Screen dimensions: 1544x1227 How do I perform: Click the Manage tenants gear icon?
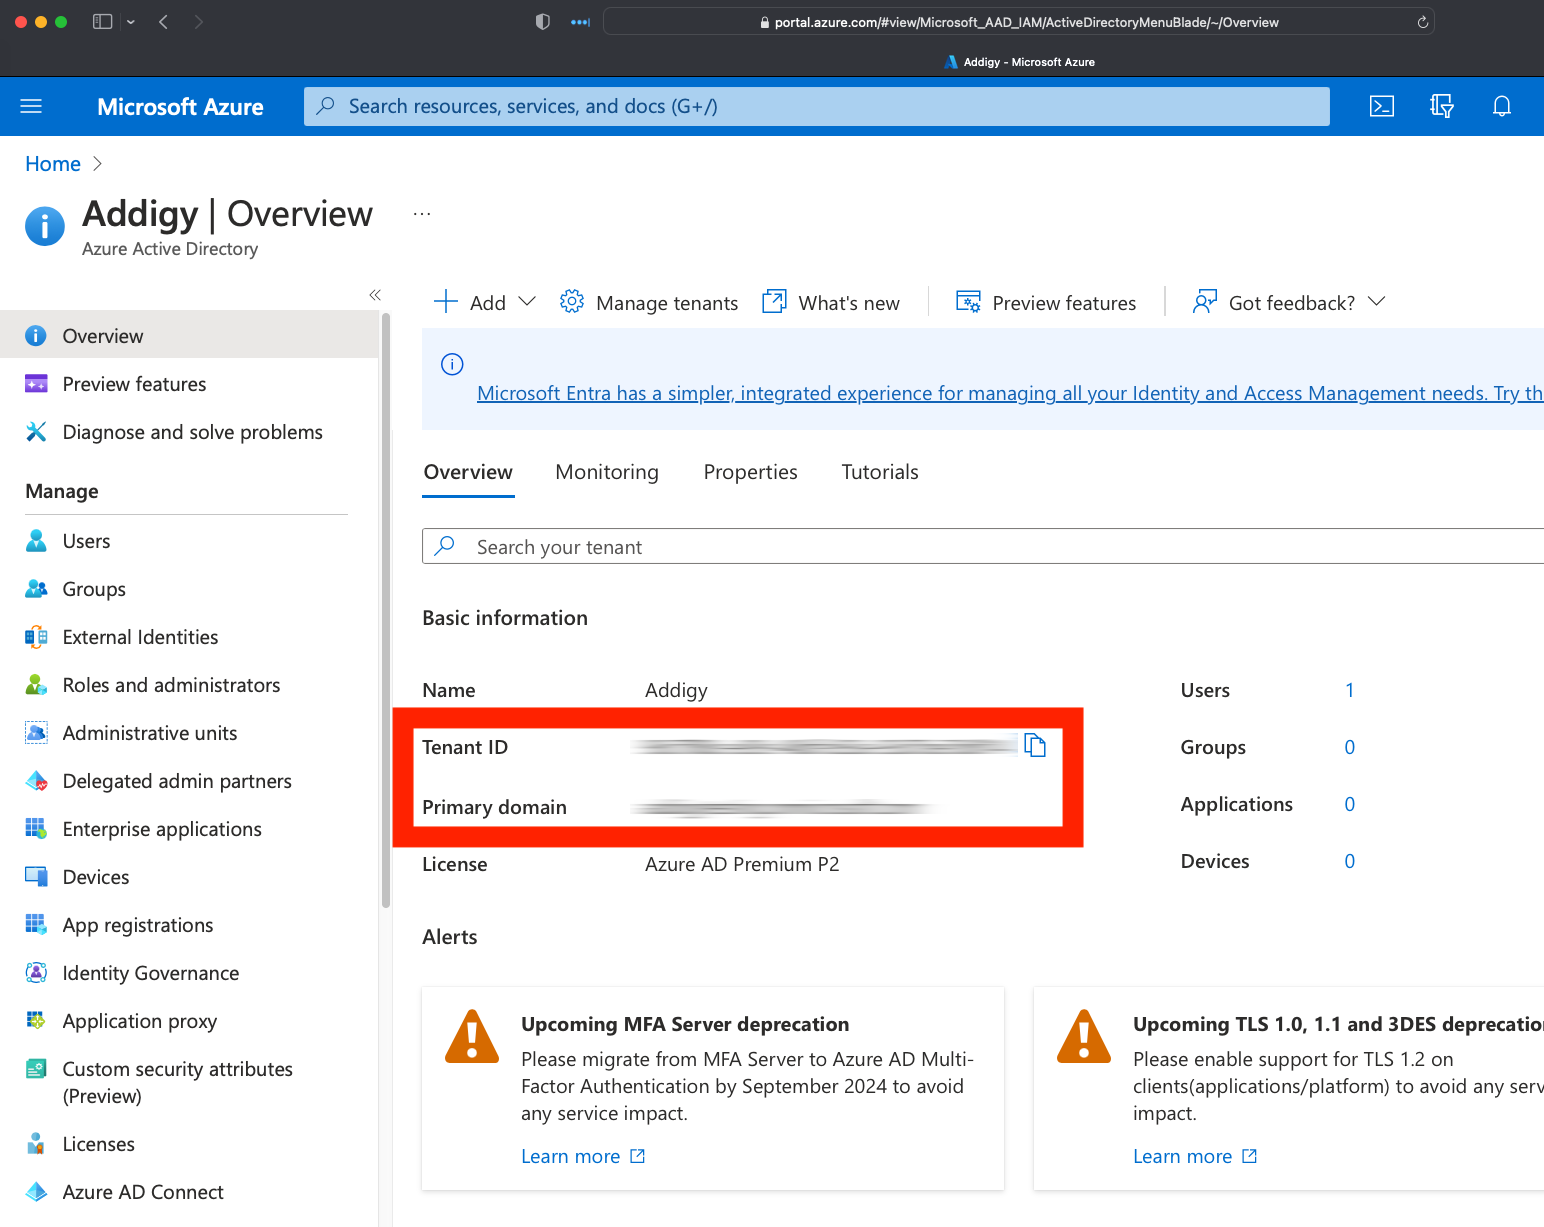(571, 302)
